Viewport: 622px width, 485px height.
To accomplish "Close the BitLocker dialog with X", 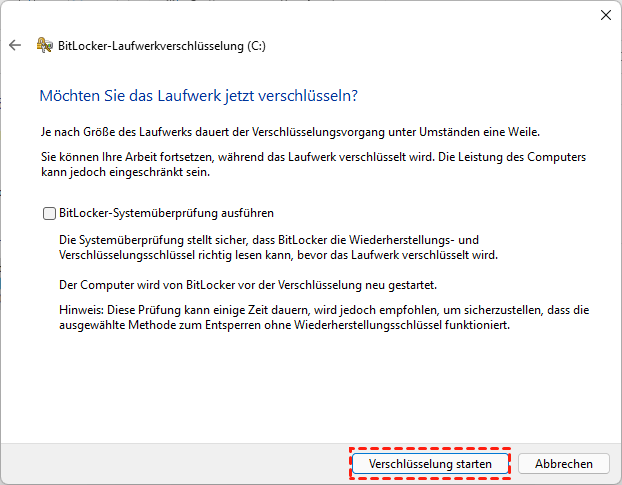I will [605, 15].
